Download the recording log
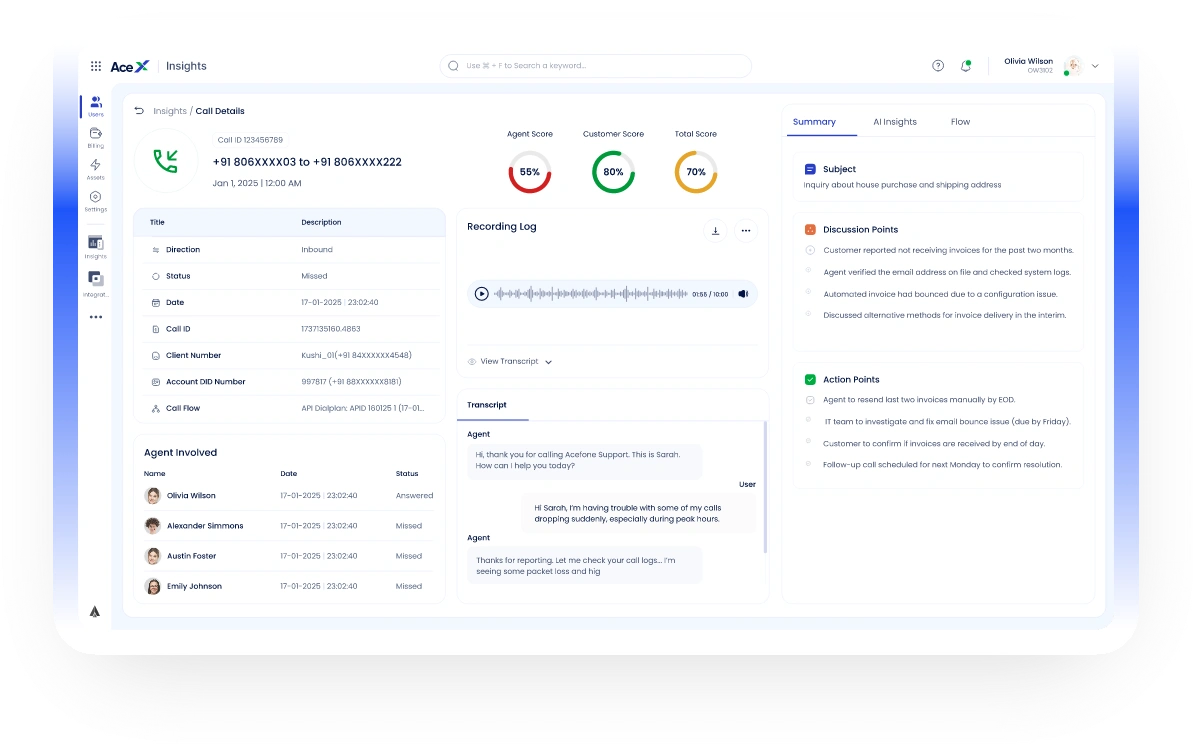This screenshot has height=744, width=1193. [x=715, y=231]
